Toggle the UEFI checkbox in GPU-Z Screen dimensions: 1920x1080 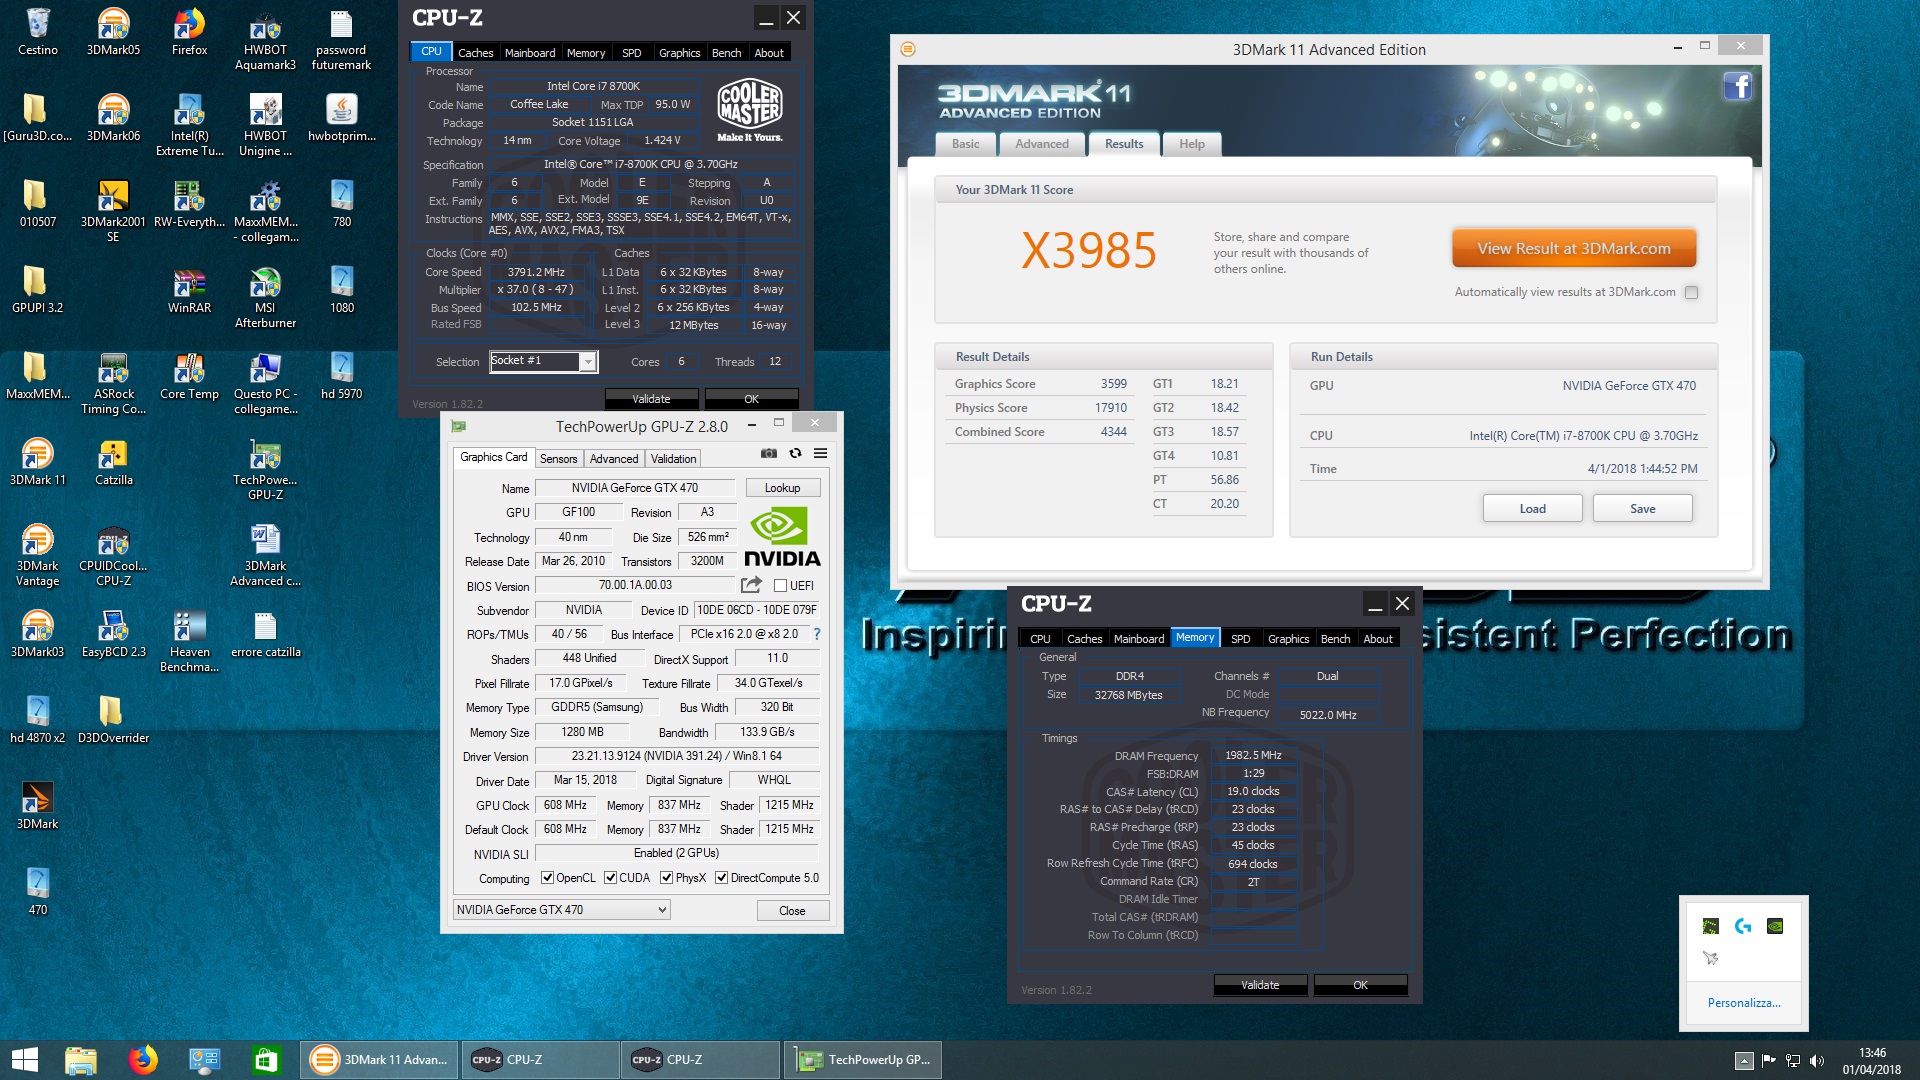780,586
